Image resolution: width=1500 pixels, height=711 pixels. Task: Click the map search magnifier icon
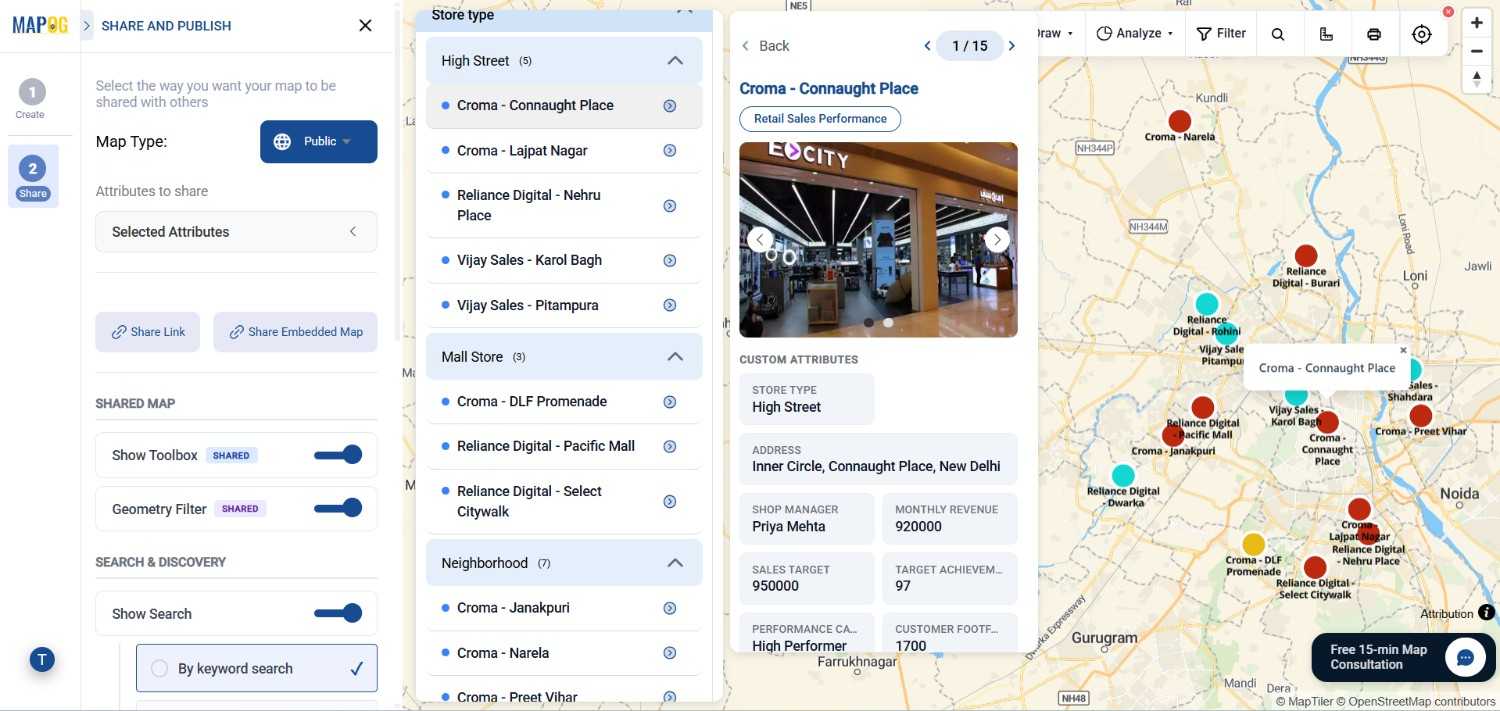pos(1278,34)
